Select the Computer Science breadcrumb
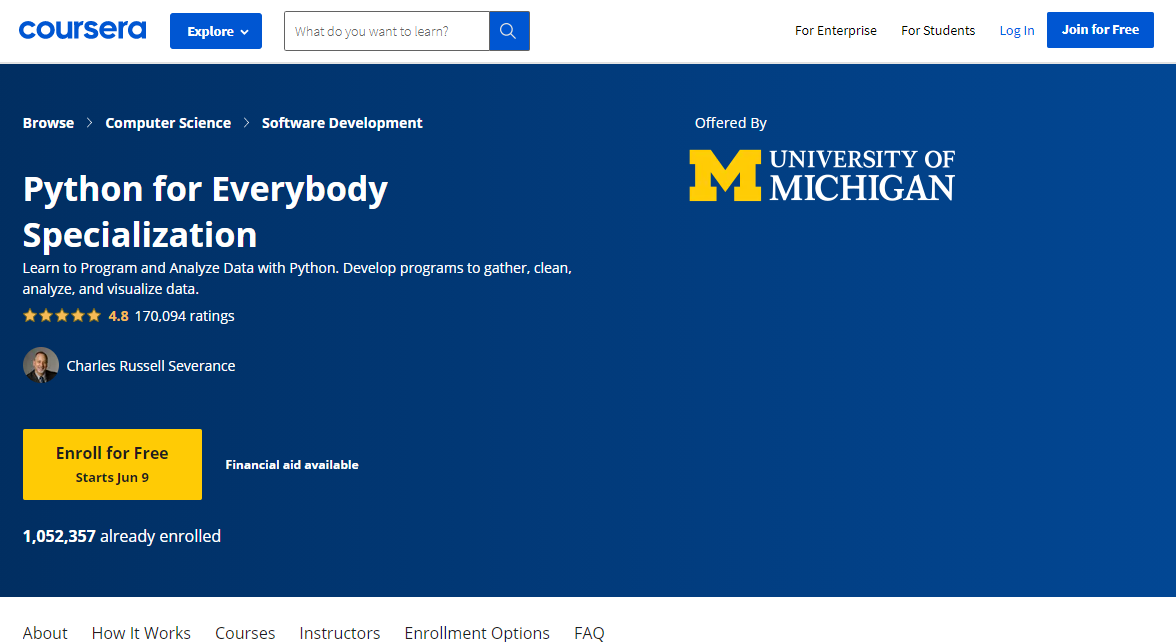Image resolution: width=1176 pixels, height=642 pixels. tap(168, 123)
